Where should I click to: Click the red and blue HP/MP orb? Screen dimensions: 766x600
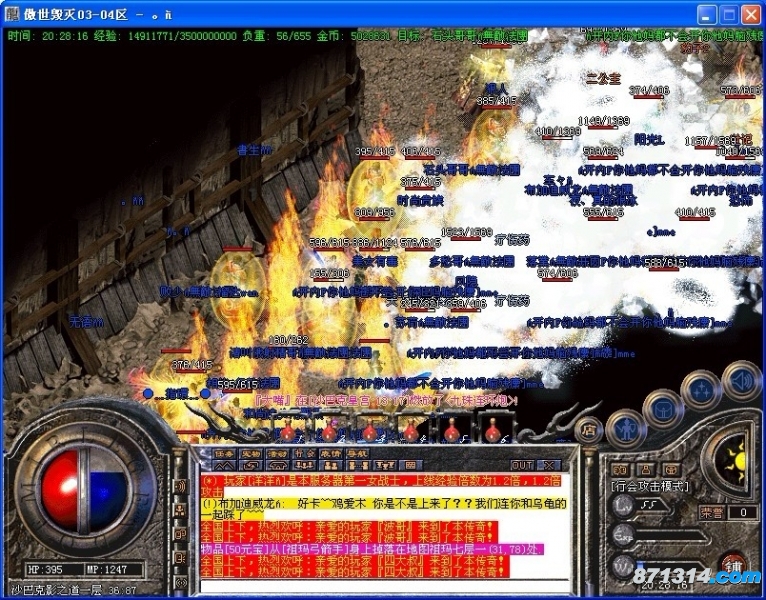(85, 491)
